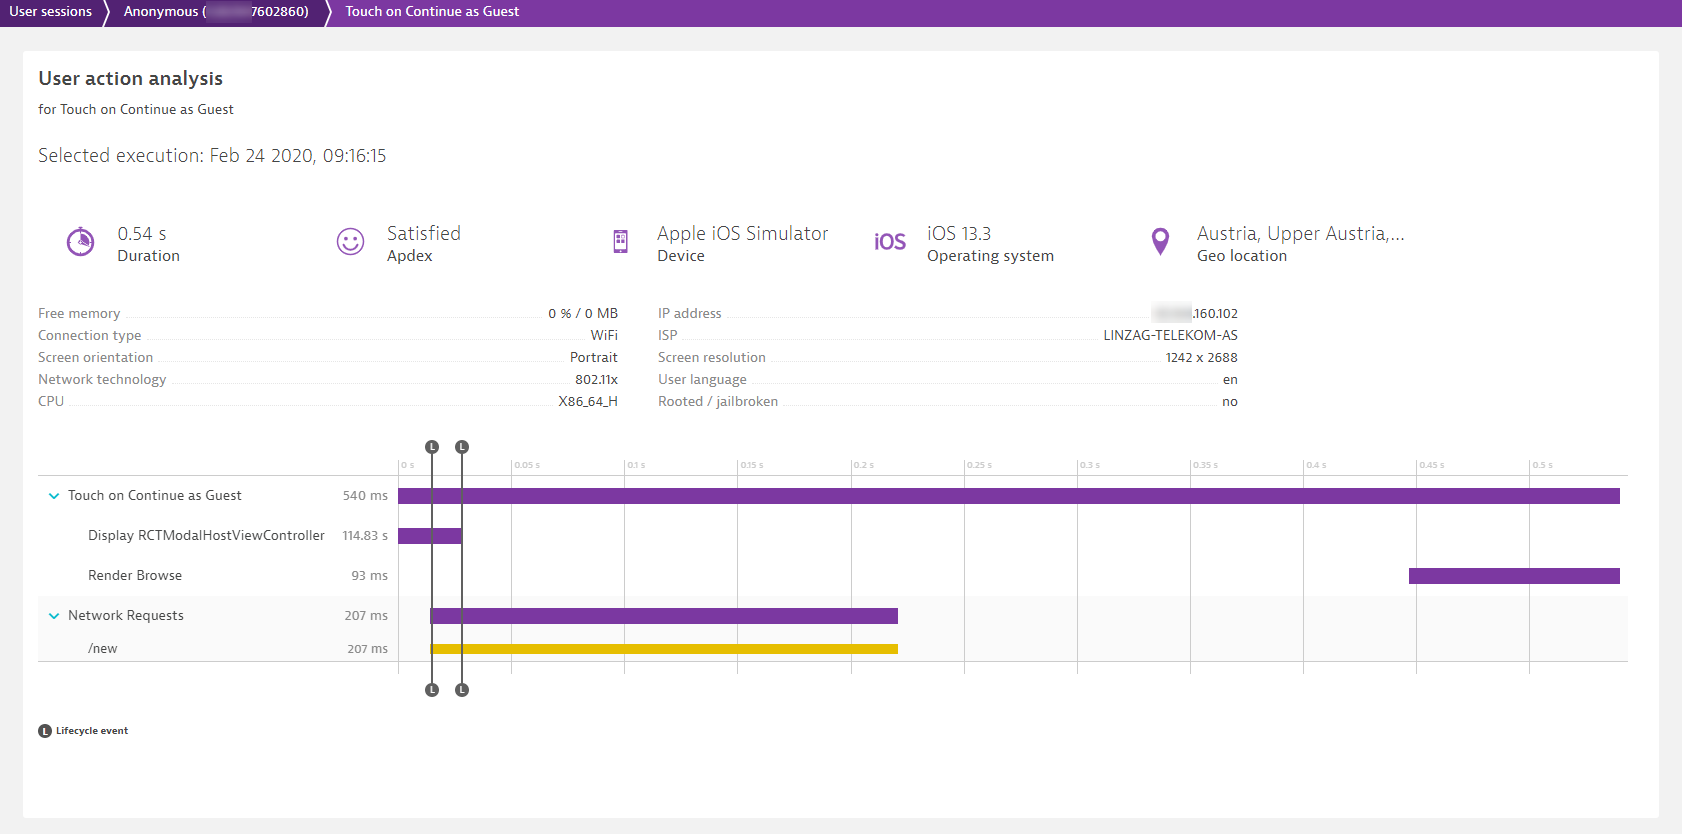Select first lifecycle marker below the timeline
This screenshot has width=1682, height=834.
point(432,690)
